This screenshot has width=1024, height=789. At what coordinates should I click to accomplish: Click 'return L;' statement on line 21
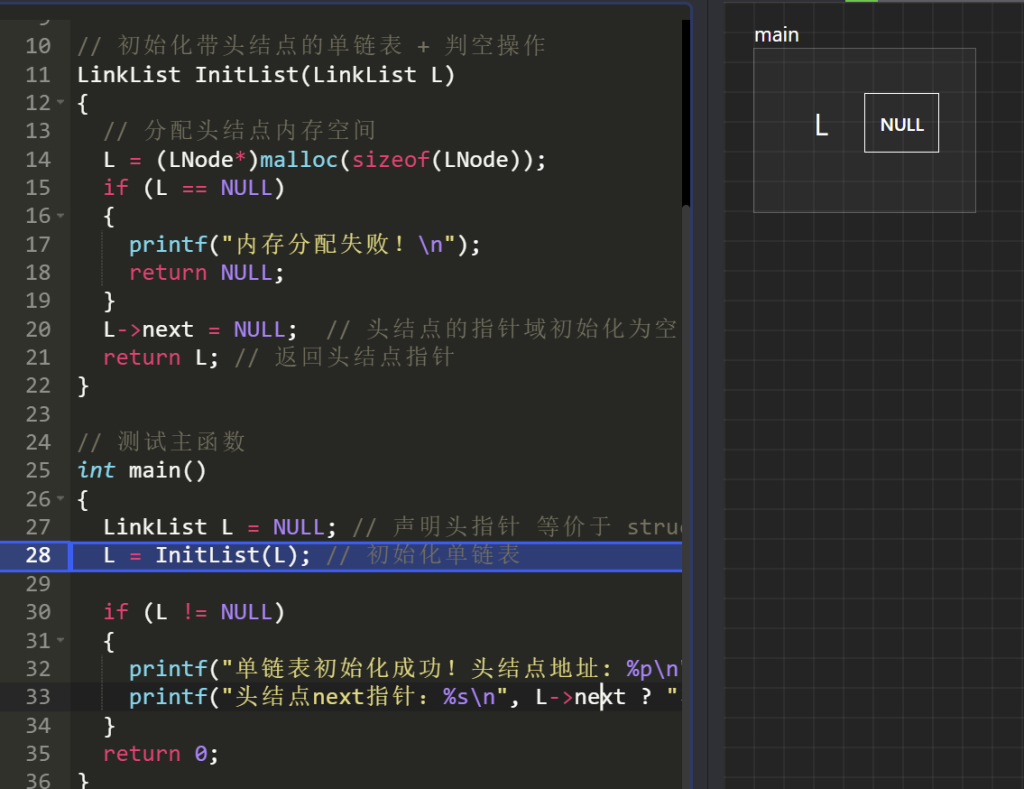click(x=161, y=357)
